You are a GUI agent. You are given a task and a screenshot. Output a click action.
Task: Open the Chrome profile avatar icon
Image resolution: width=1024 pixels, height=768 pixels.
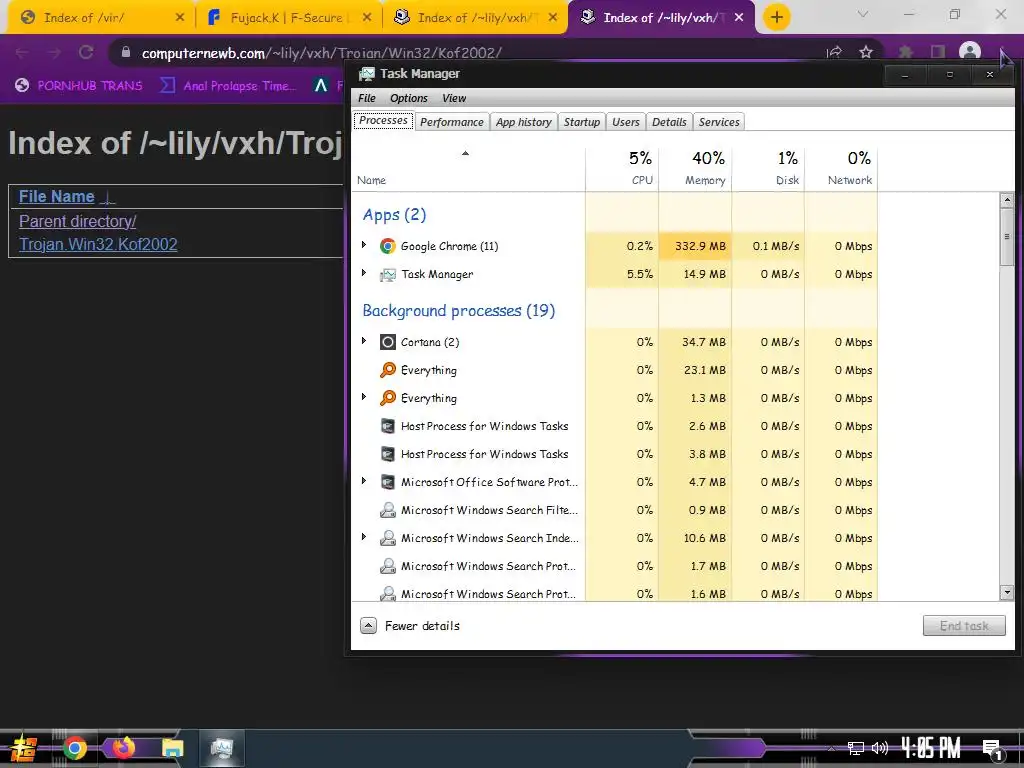point(970,52)
